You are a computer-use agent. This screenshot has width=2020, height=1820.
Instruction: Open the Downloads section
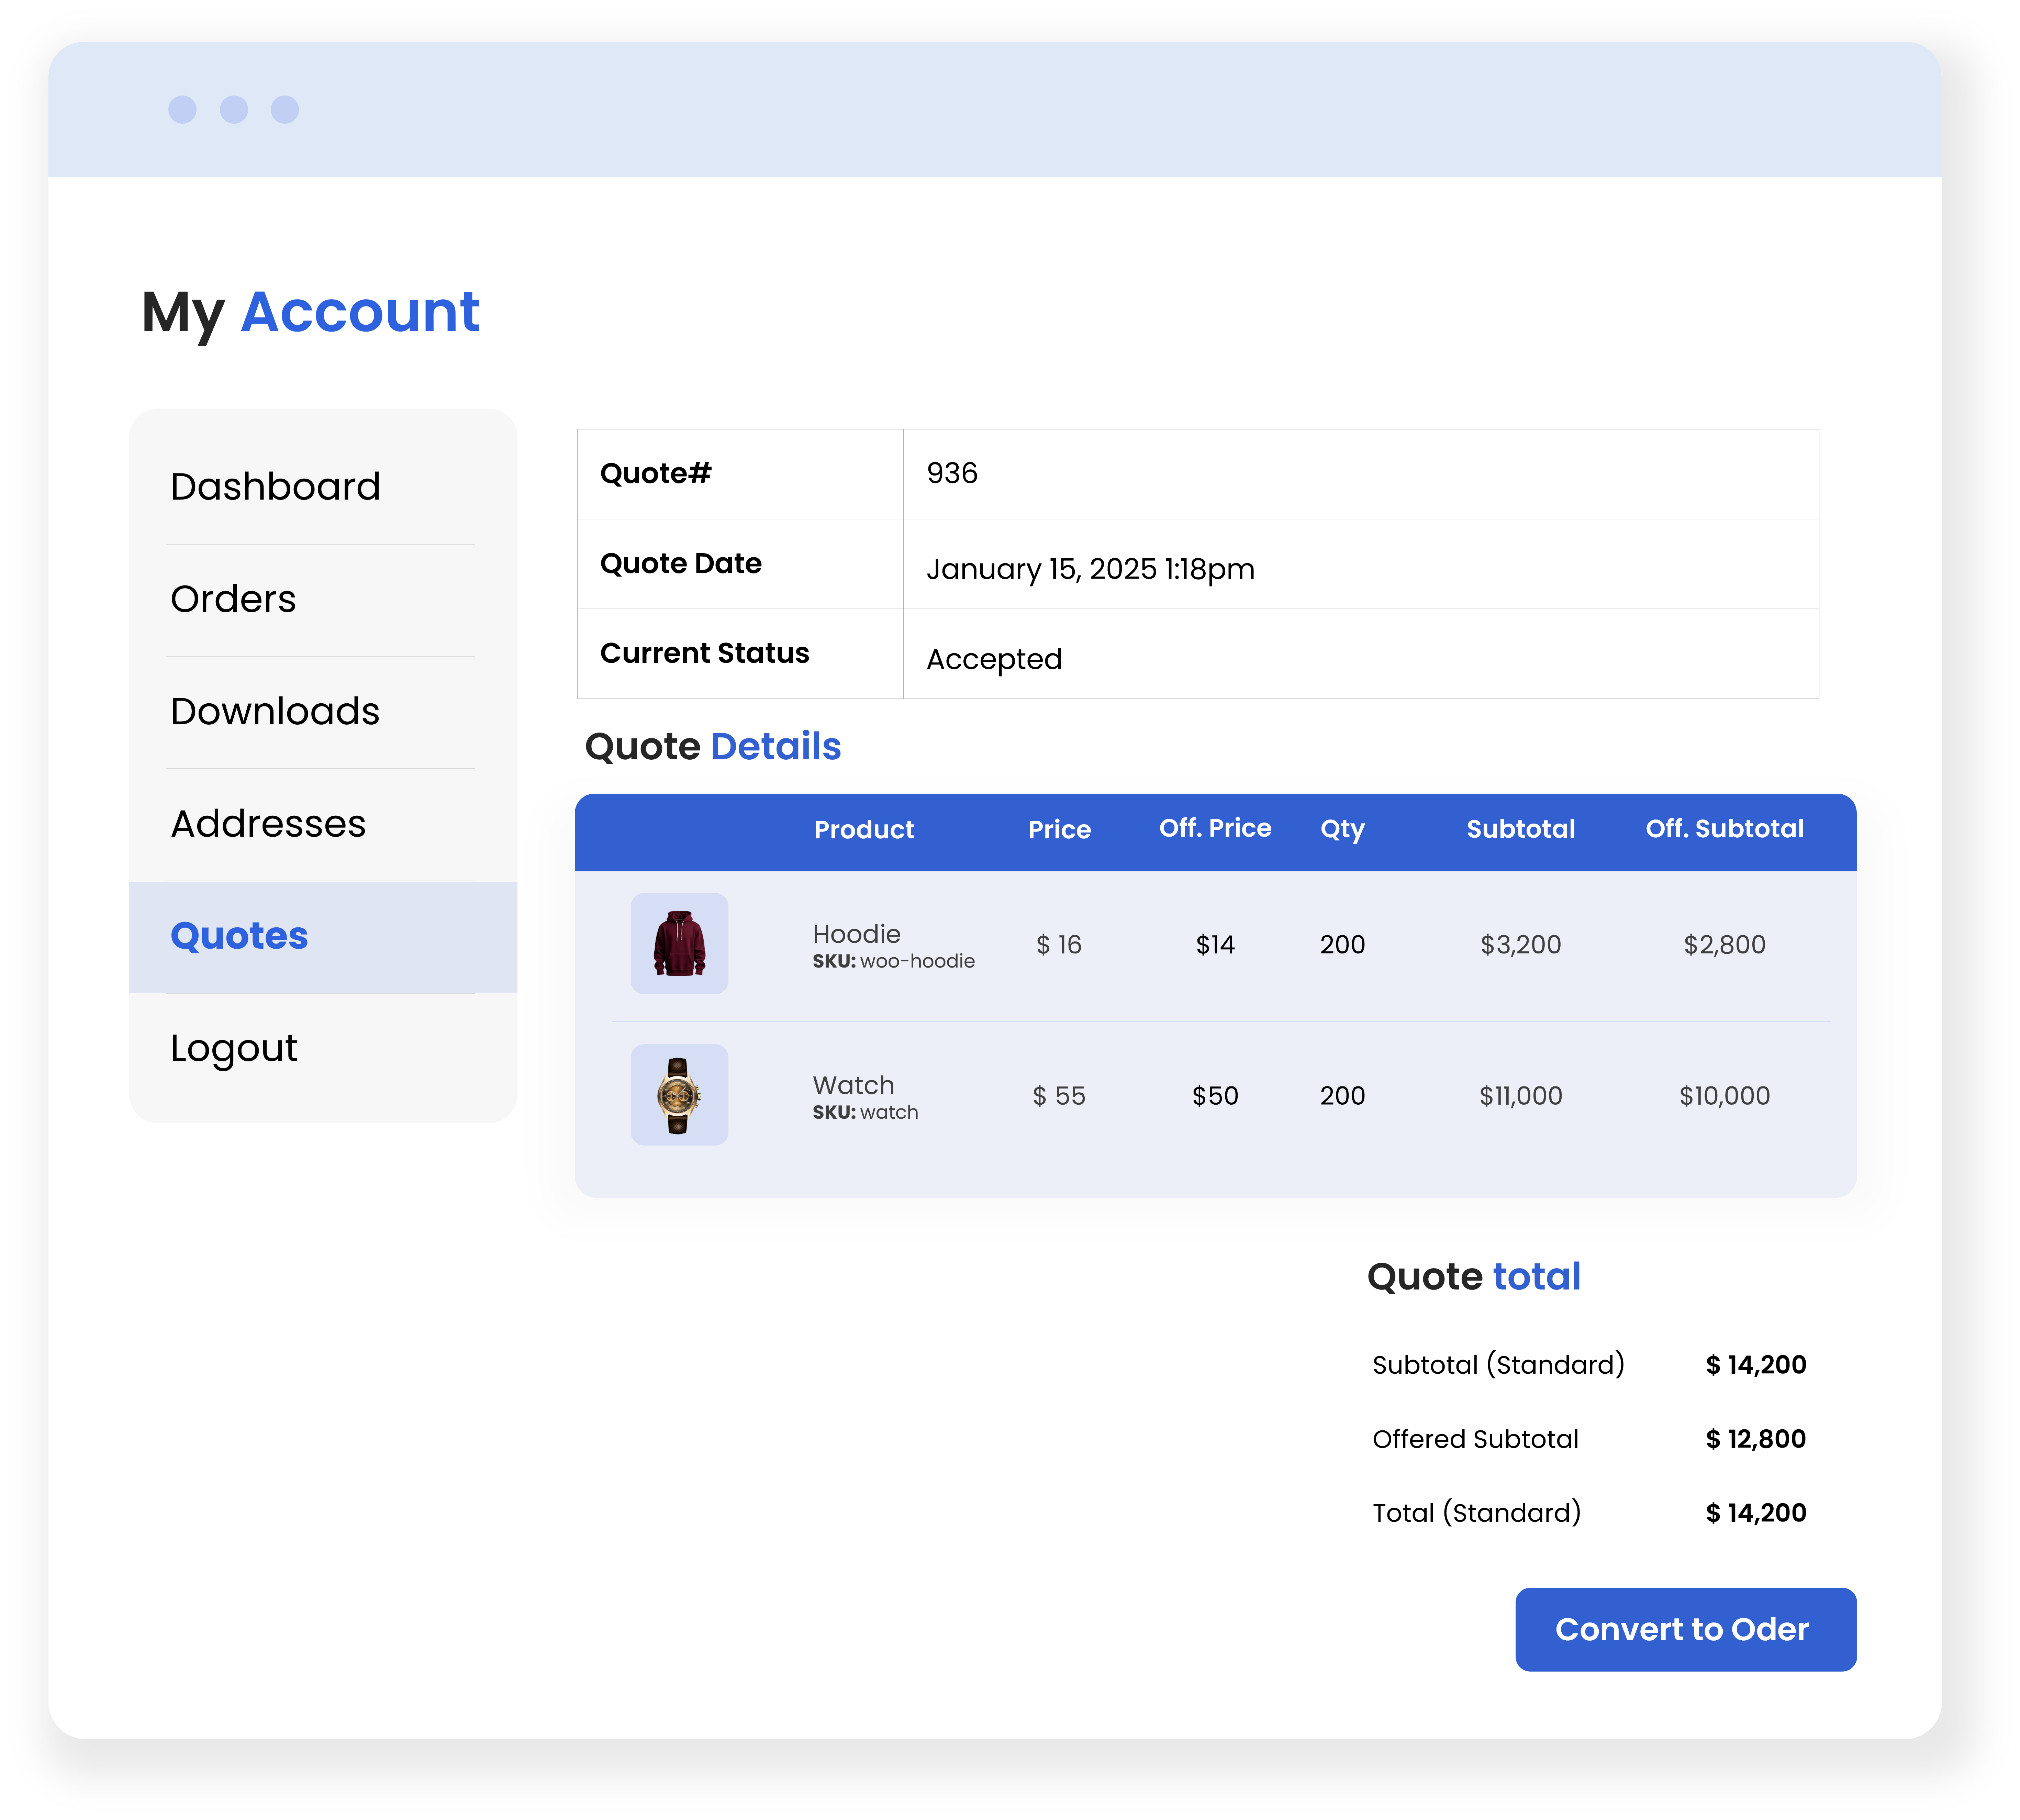[275, 711]
